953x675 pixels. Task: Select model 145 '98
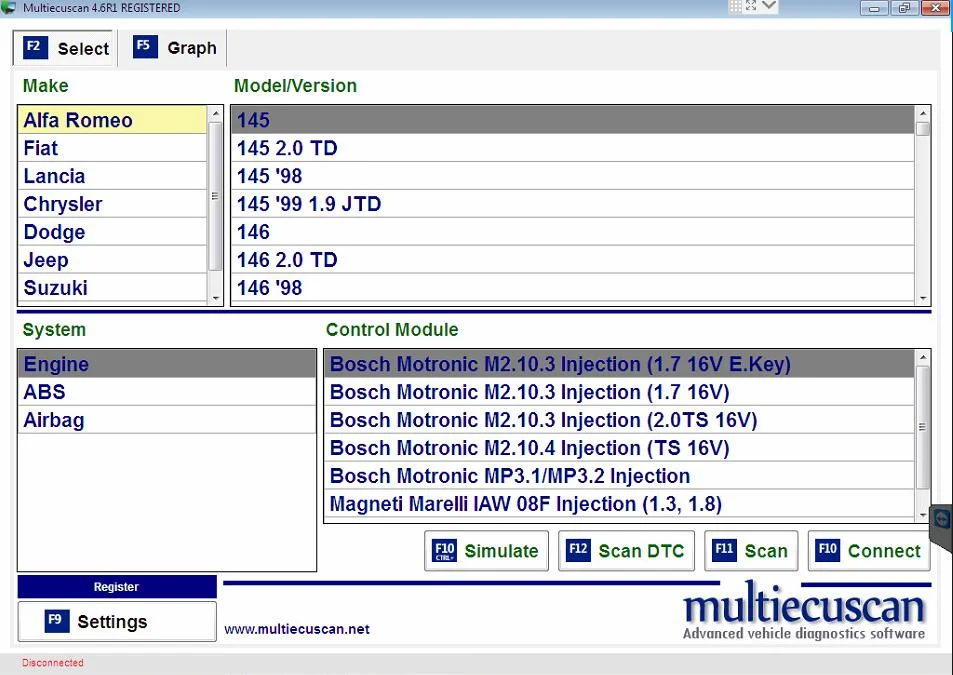click(x=573, y=176)
